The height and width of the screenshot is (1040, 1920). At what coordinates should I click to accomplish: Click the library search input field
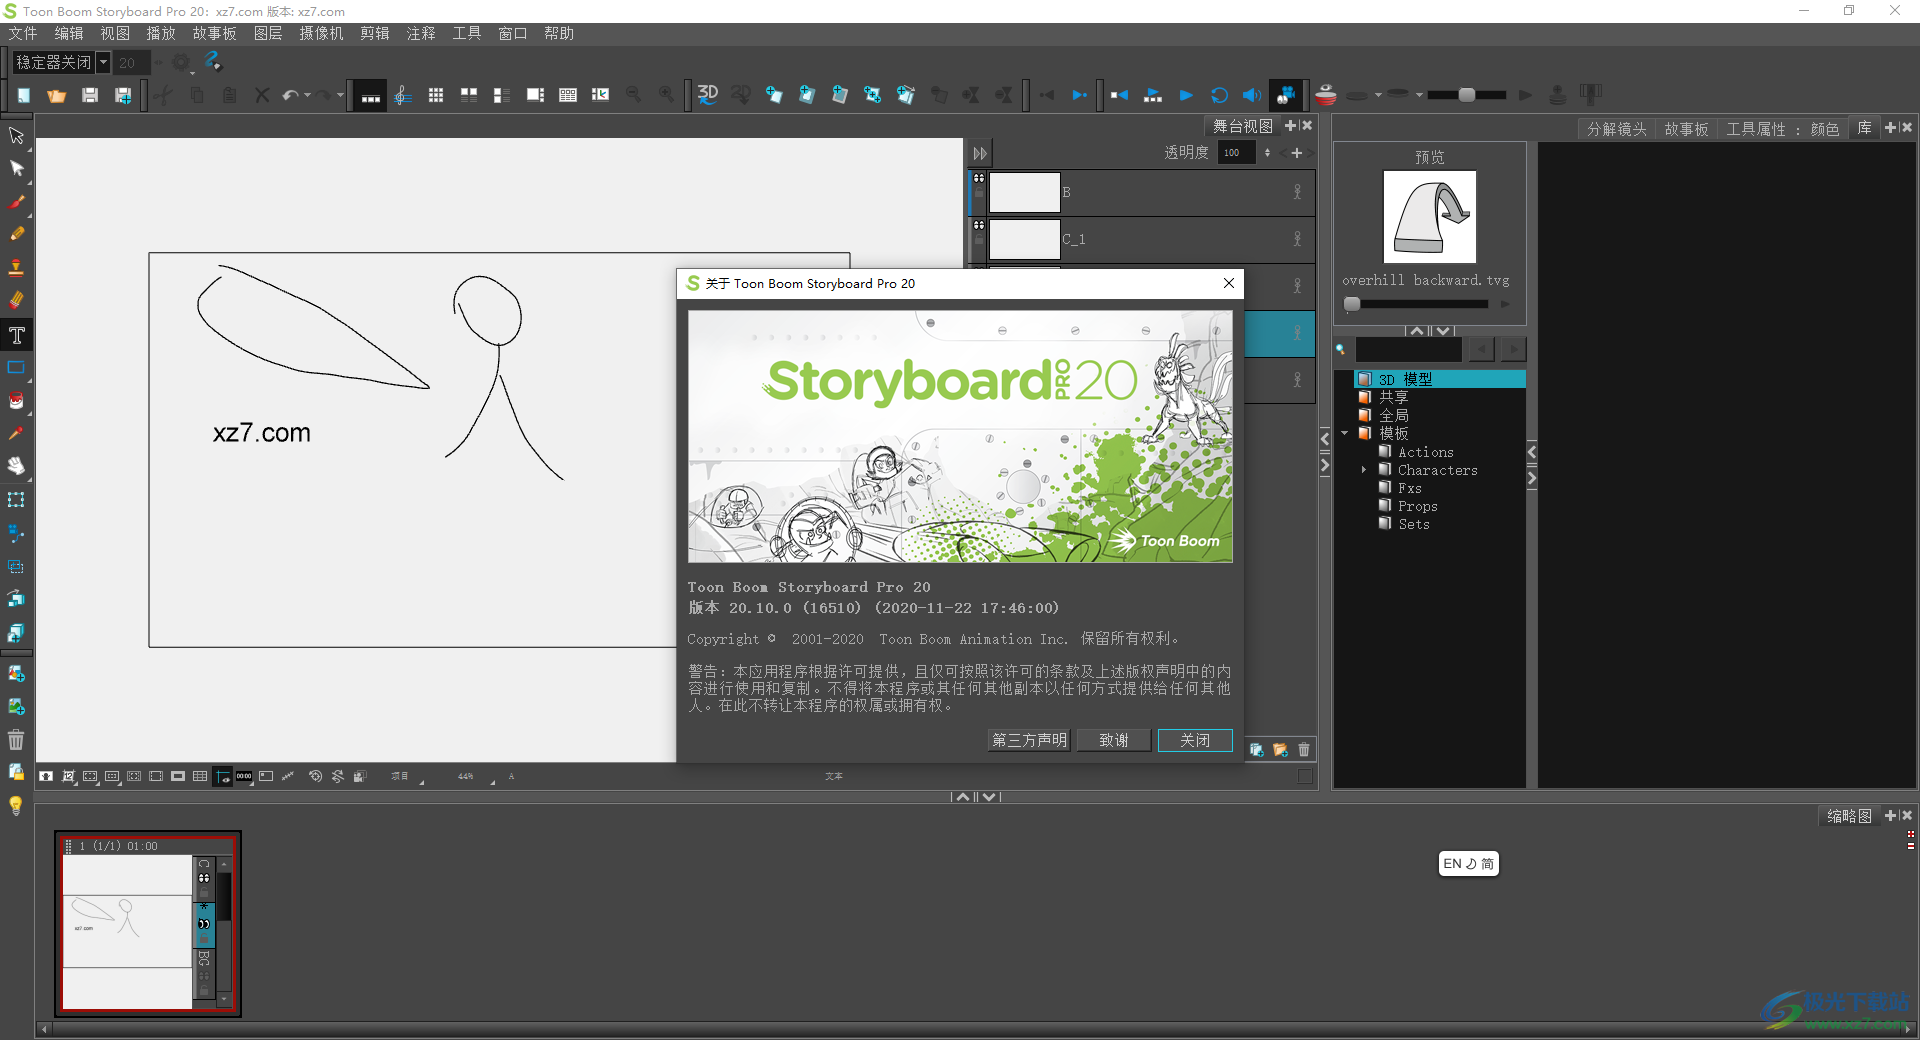(1408, 349)
